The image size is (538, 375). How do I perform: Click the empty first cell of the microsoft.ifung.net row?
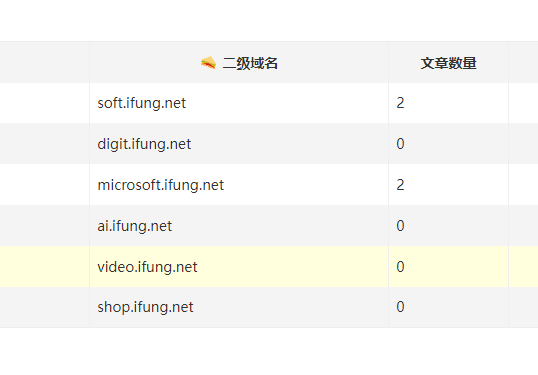point(45,185)
